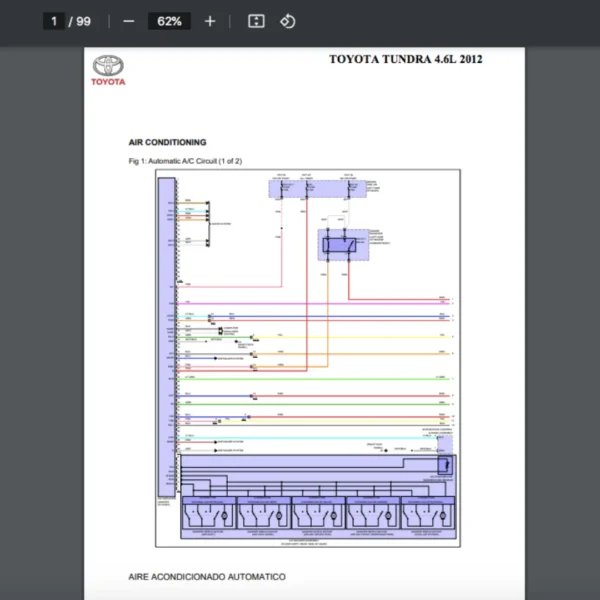
Task: Click the AIRE ACONDICIONADO AUTOMATICO text
Action: [x=206, y=577]
